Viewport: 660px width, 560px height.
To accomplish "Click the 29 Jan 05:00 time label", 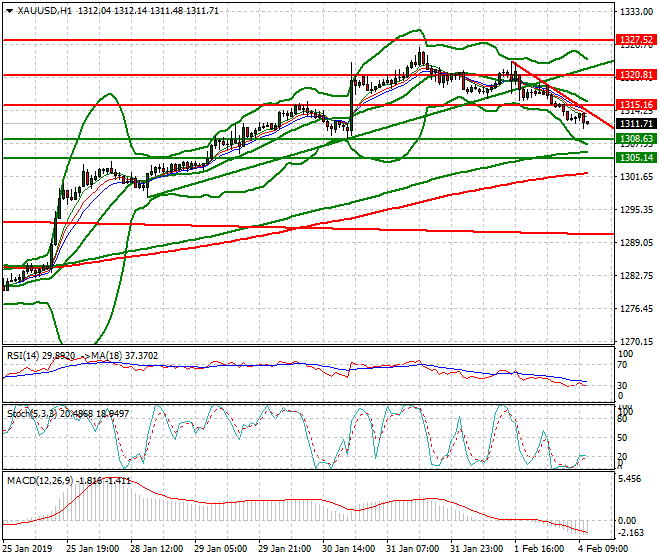I will pos(221,549).
